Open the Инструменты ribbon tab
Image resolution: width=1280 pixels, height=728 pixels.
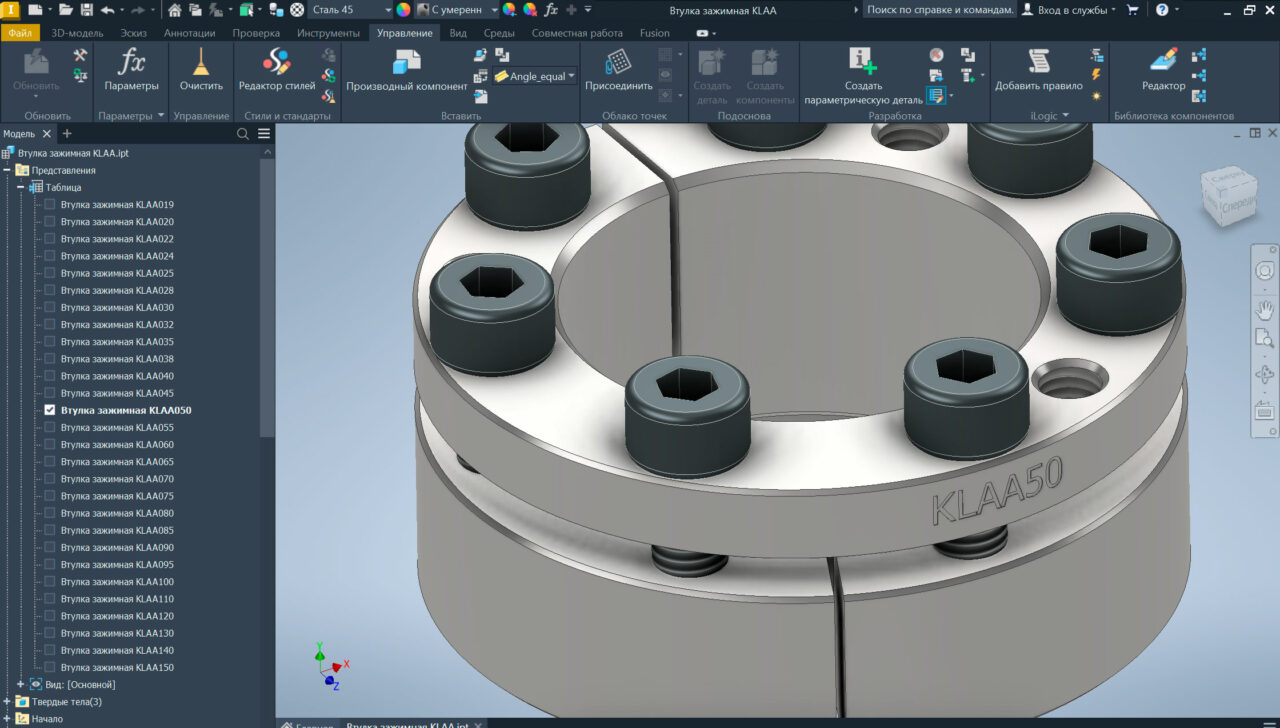[x=328, y=33]
